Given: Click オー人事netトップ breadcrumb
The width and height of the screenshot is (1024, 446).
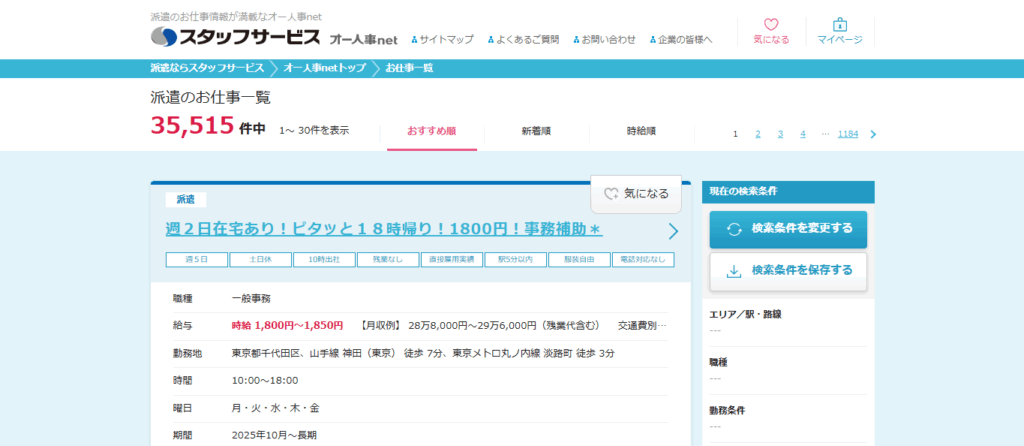Looking at the screenshot, I should pos(324,68).
